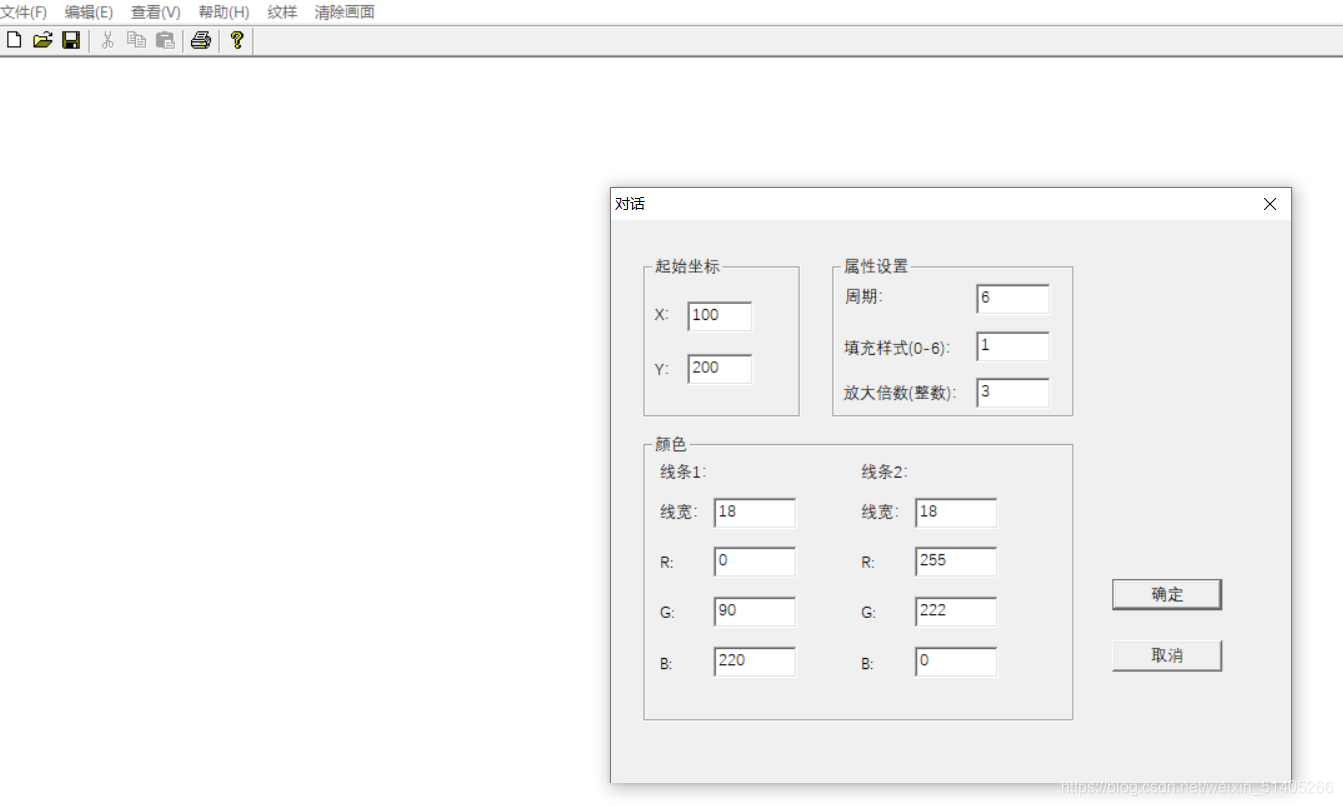Click the 线条1: heading text
Image resolution: width=1343 pixels, height=806 pixels.
(x=683, y=472)
